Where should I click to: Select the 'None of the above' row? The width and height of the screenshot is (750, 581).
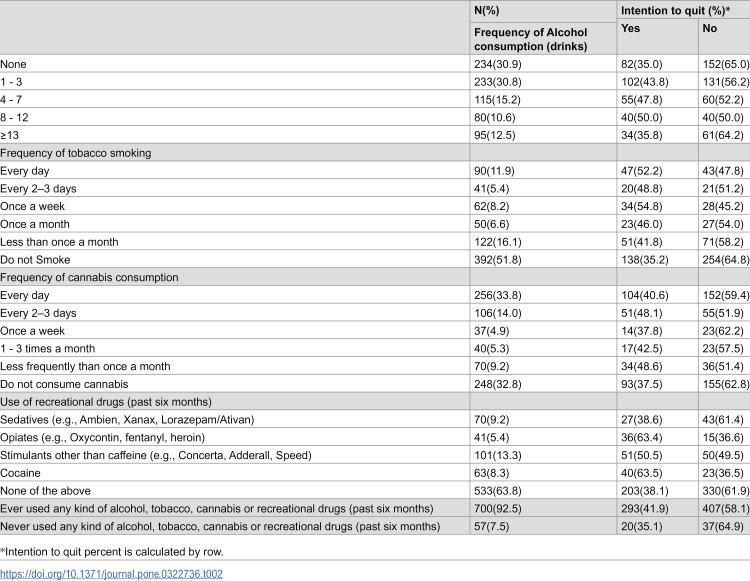(x=375, y=491)
